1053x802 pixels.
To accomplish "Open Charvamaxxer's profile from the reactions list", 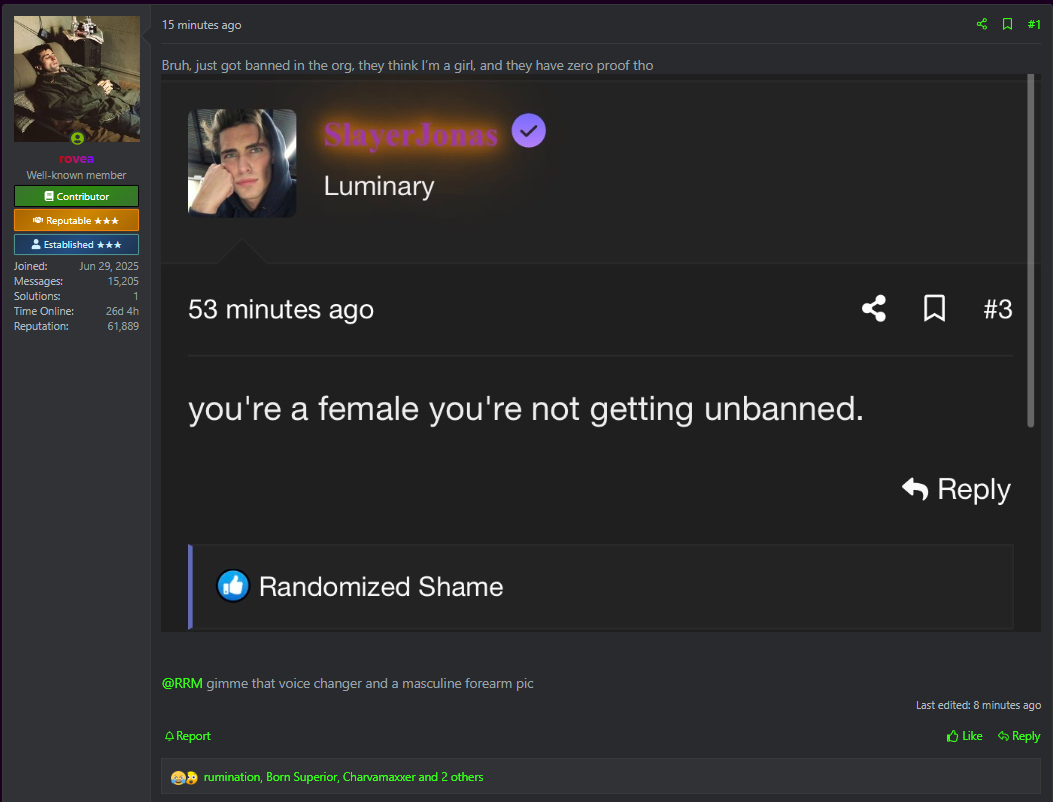I will pyautogui.click(x=379, y=777).
